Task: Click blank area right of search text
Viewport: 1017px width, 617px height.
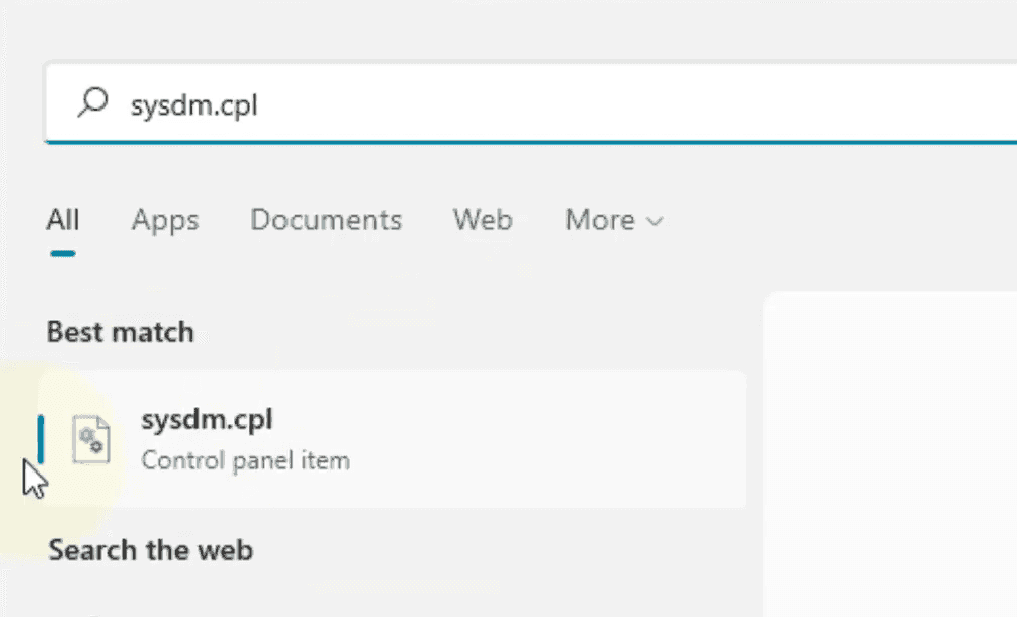Action: [x=636, y=104]
